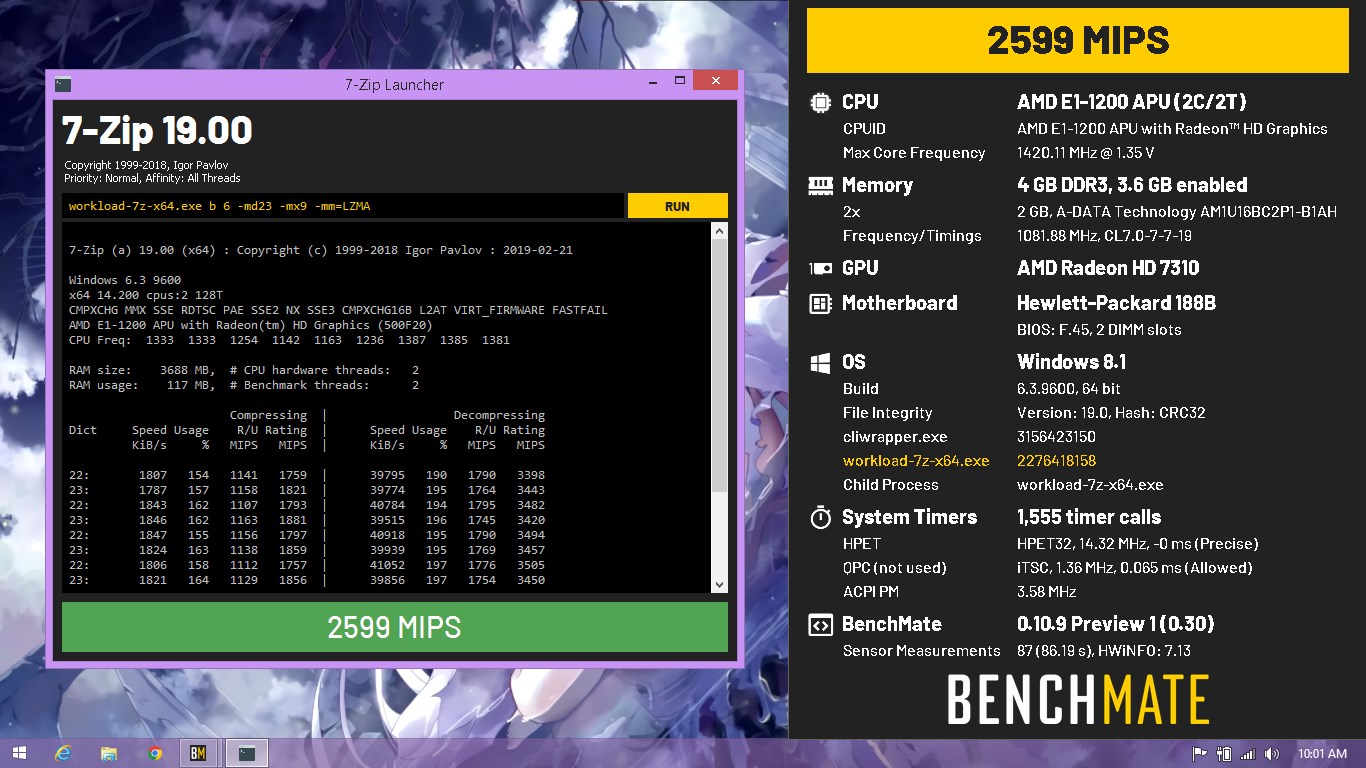Focus the workload command line input
The image size is (1366, 768).
point(342,206)
